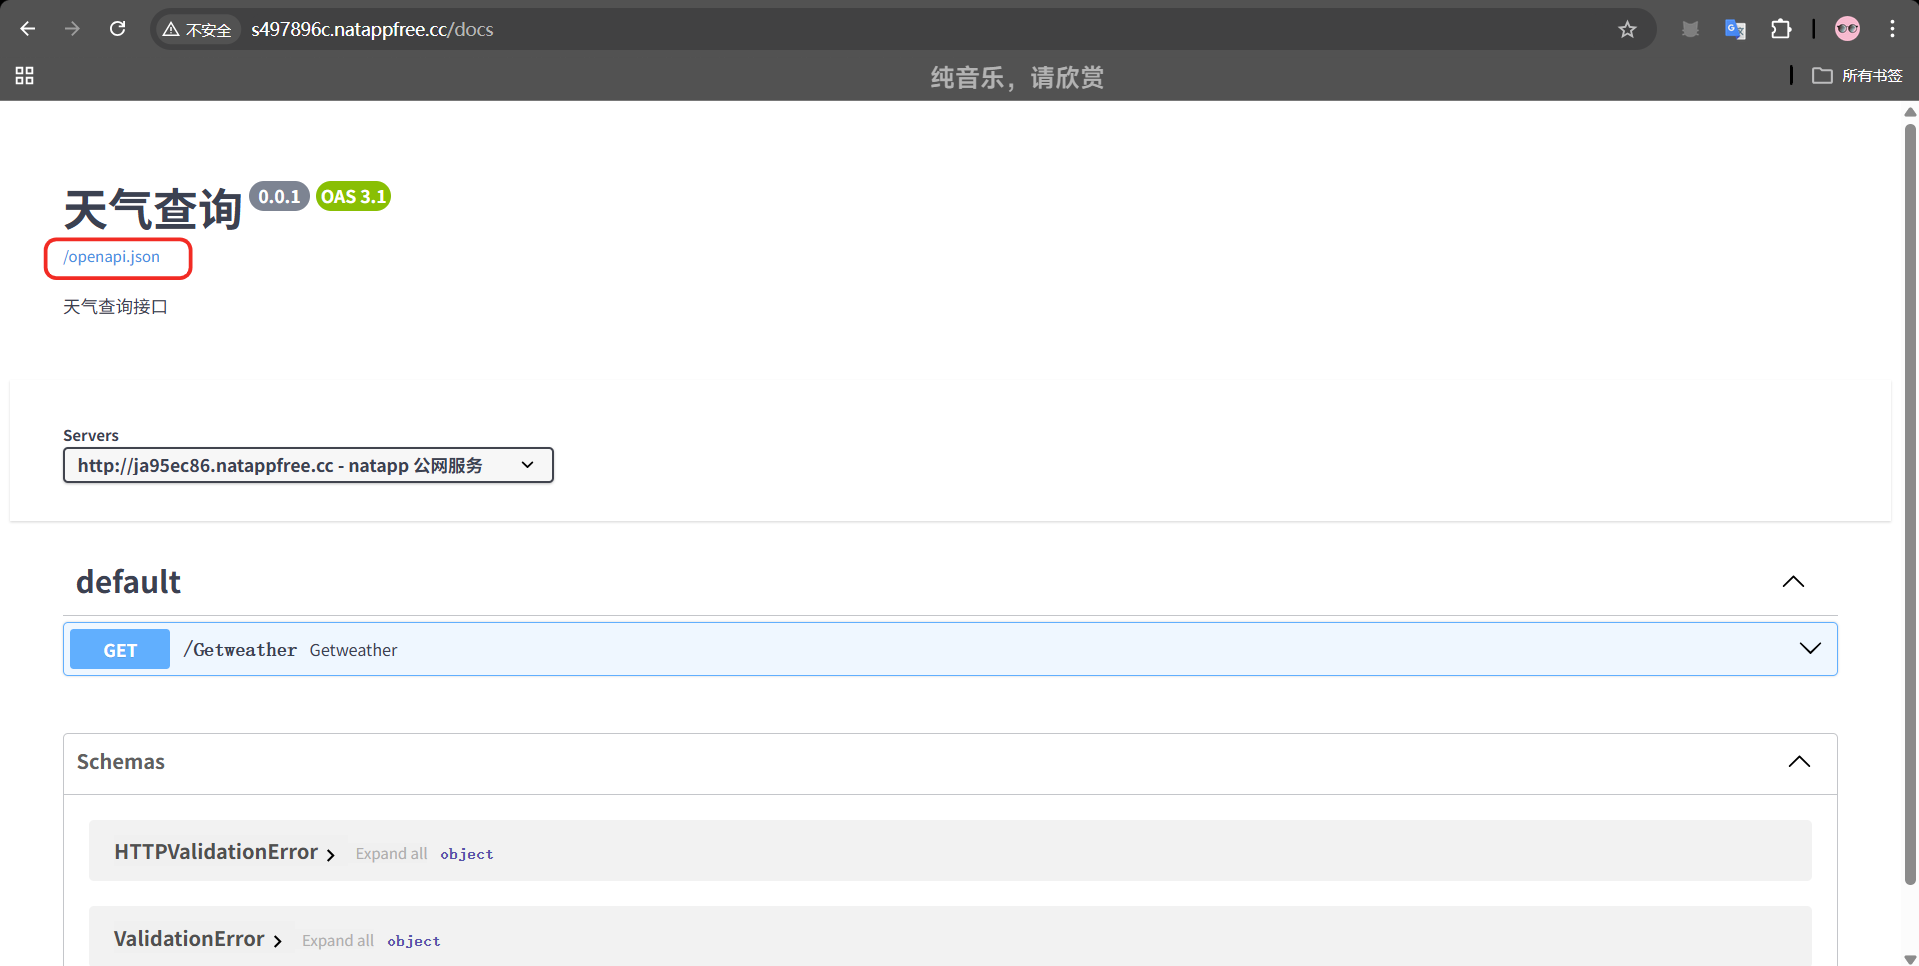Open the browser profile avatar
The height and width of the screenshot is (966, 1919).
1847,29
